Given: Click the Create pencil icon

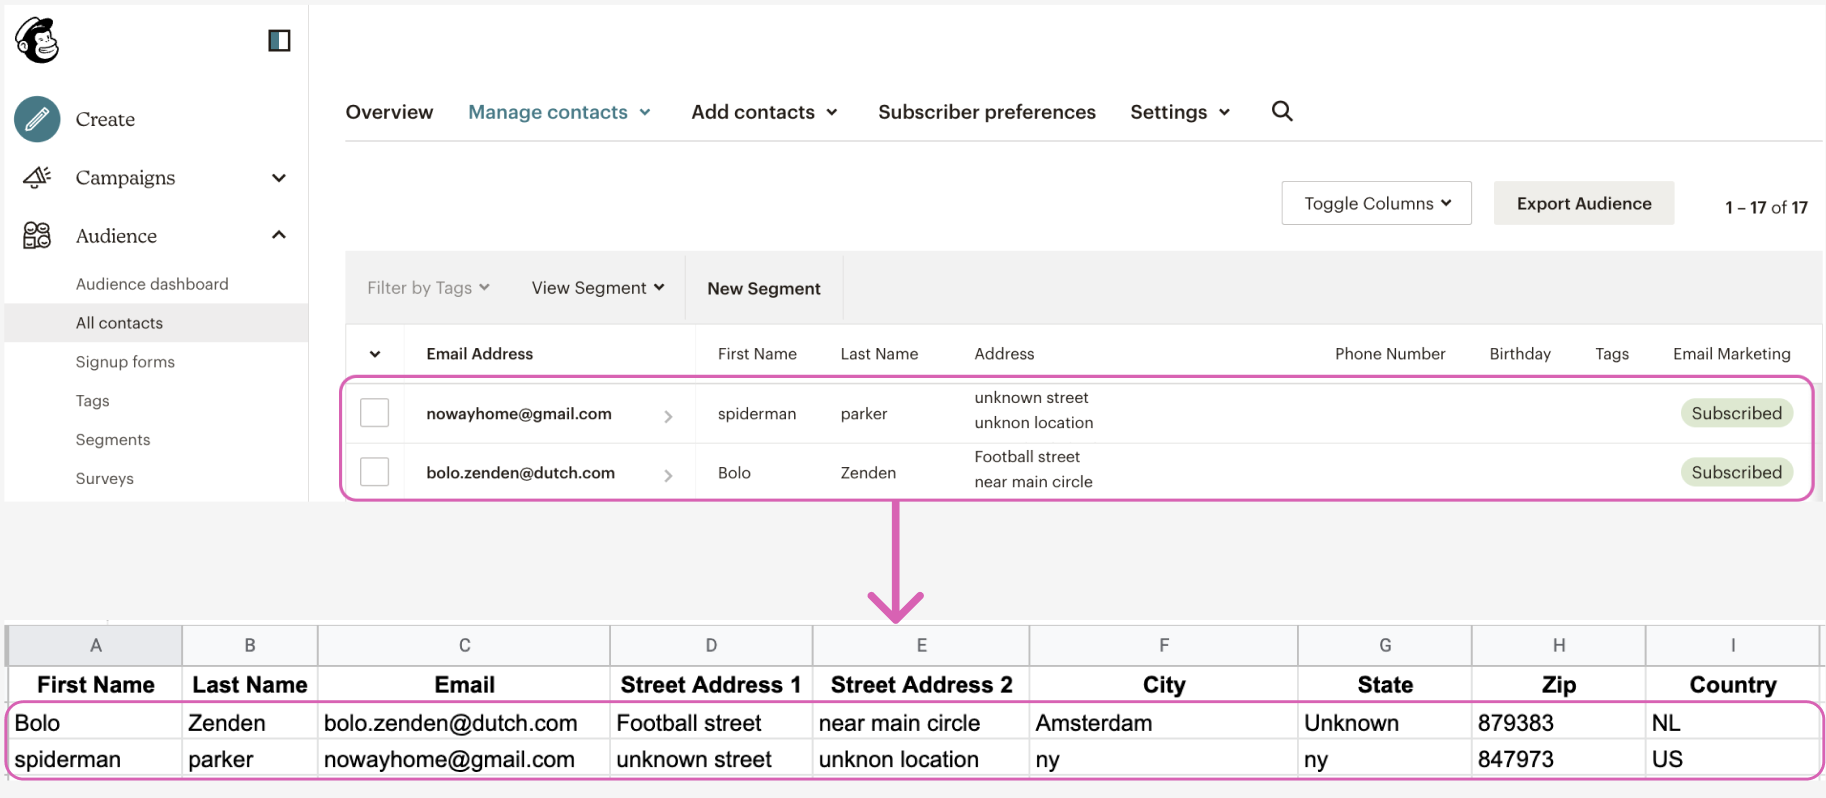Looking at the screenshot, I should [37, 119].
